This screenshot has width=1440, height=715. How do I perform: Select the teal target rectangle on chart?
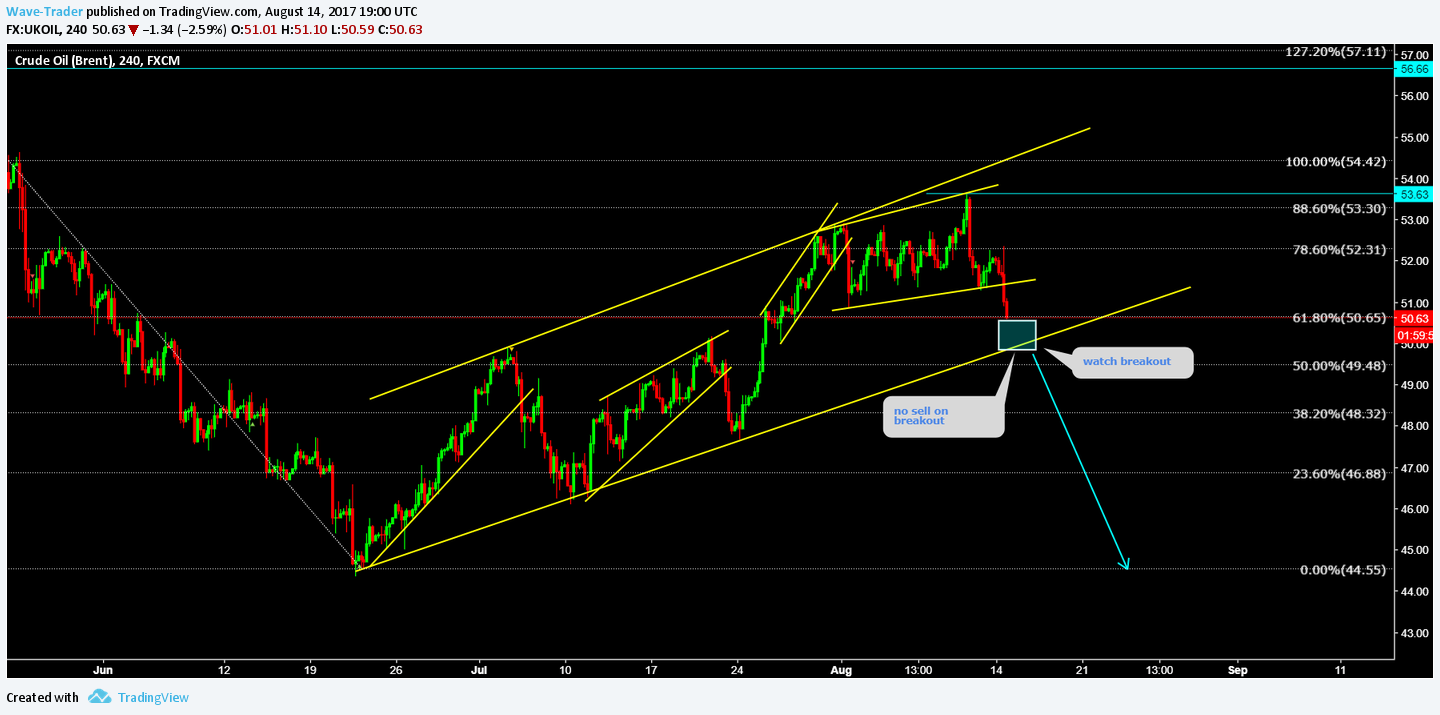coord(1017,335)
